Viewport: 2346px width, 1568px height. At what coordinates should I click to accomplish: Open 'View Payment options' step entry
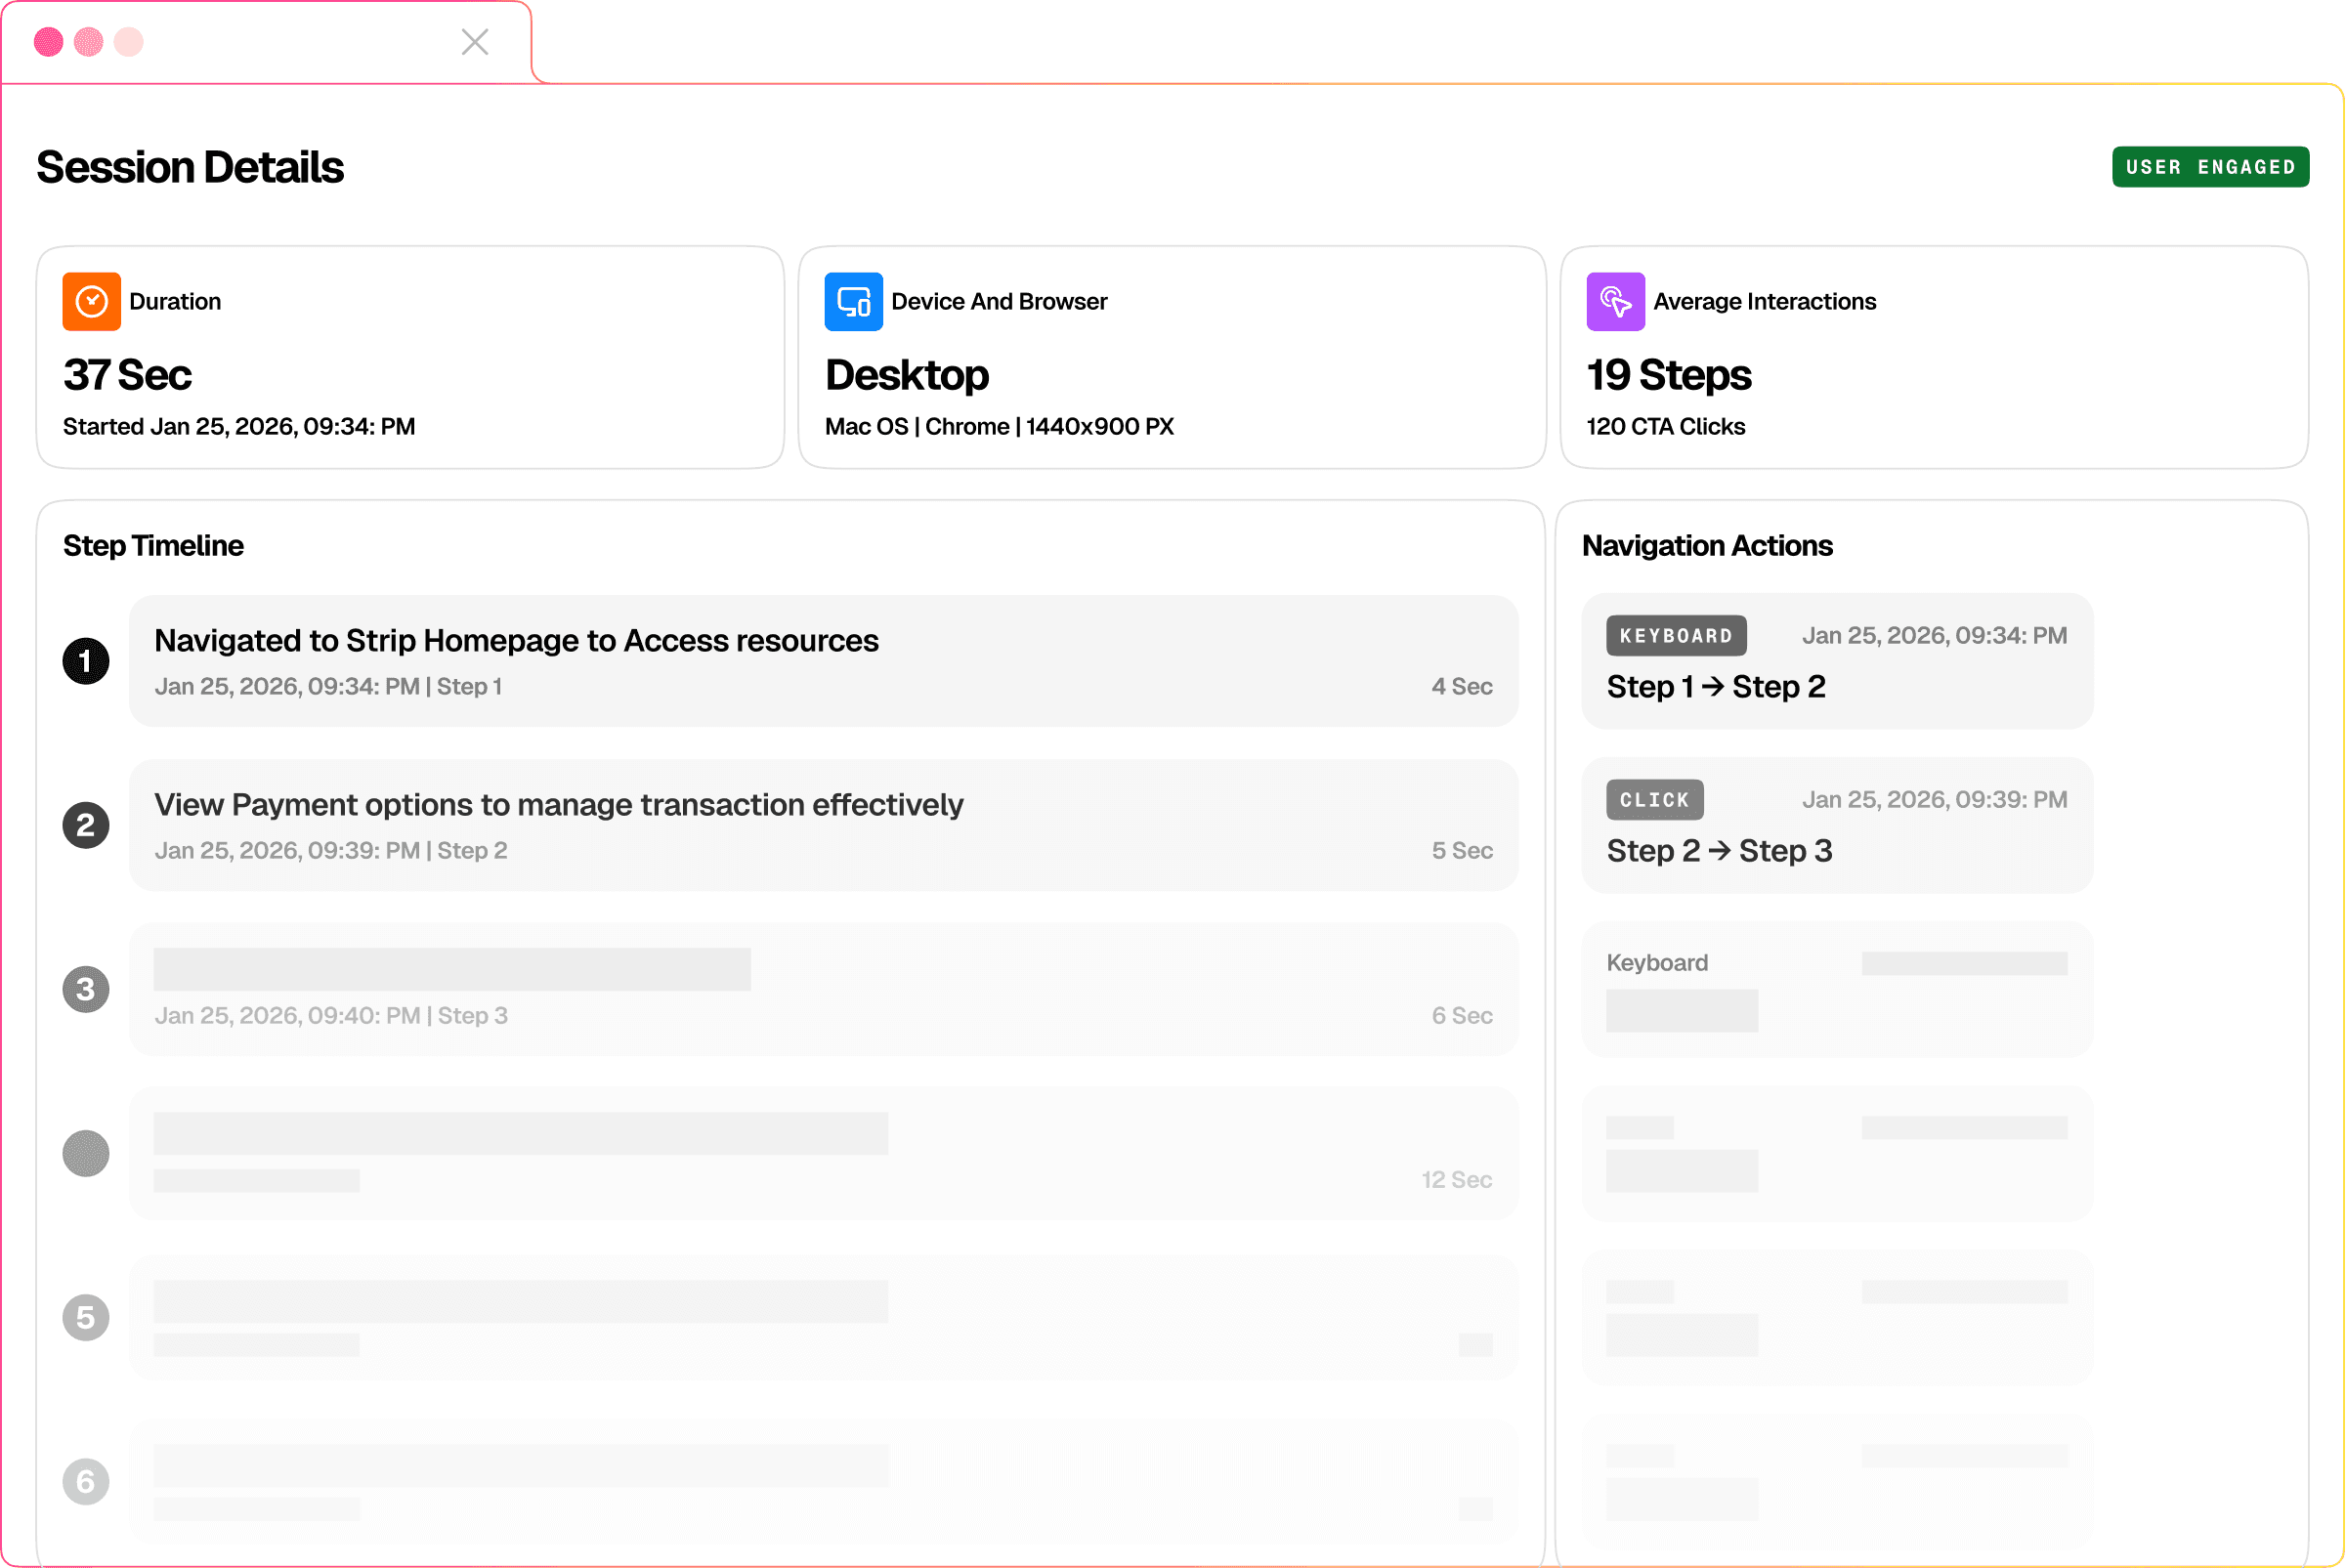823,825
